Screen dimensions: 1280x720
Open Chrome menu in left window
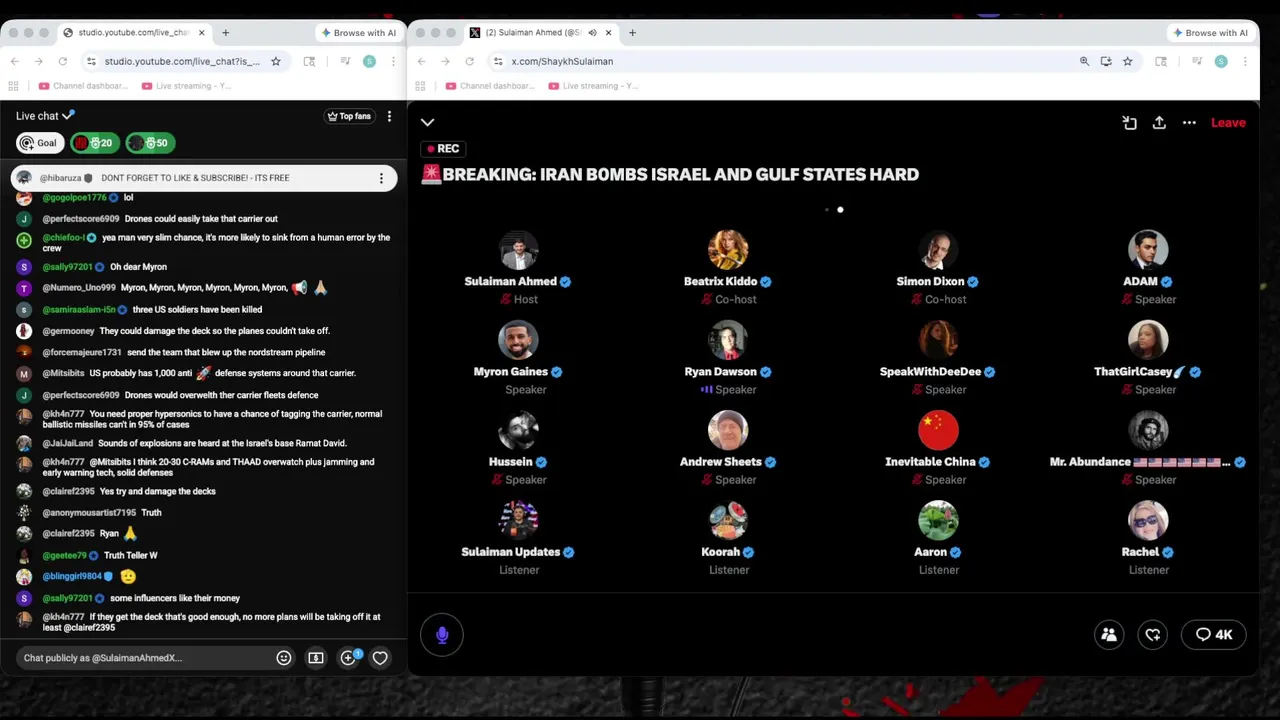[393, 61]
